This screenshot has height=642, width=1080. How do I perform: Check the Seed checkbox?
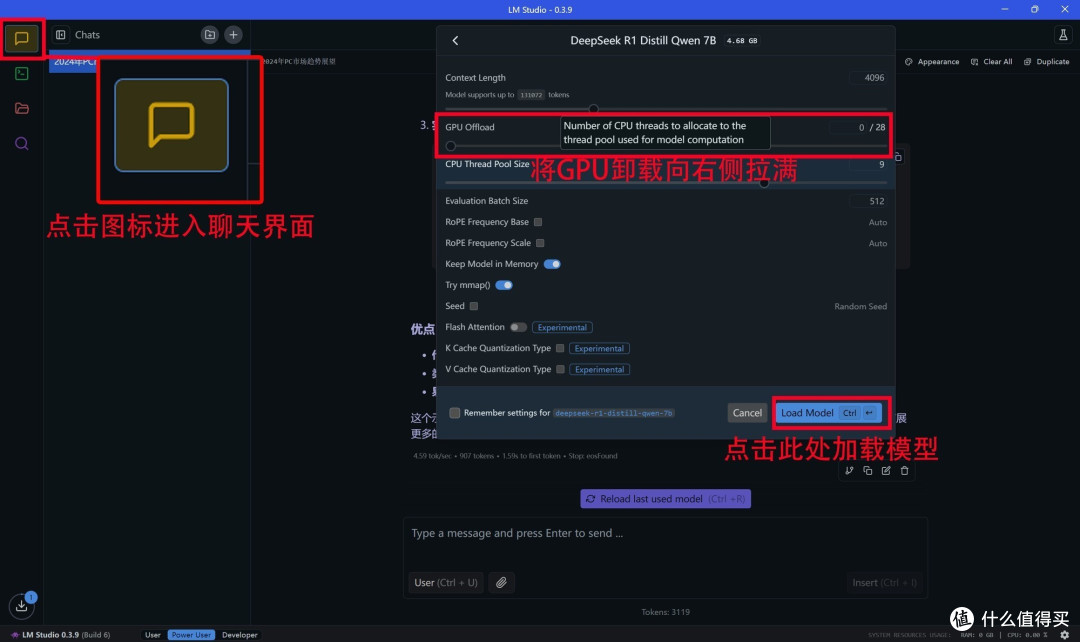(474, 306)
